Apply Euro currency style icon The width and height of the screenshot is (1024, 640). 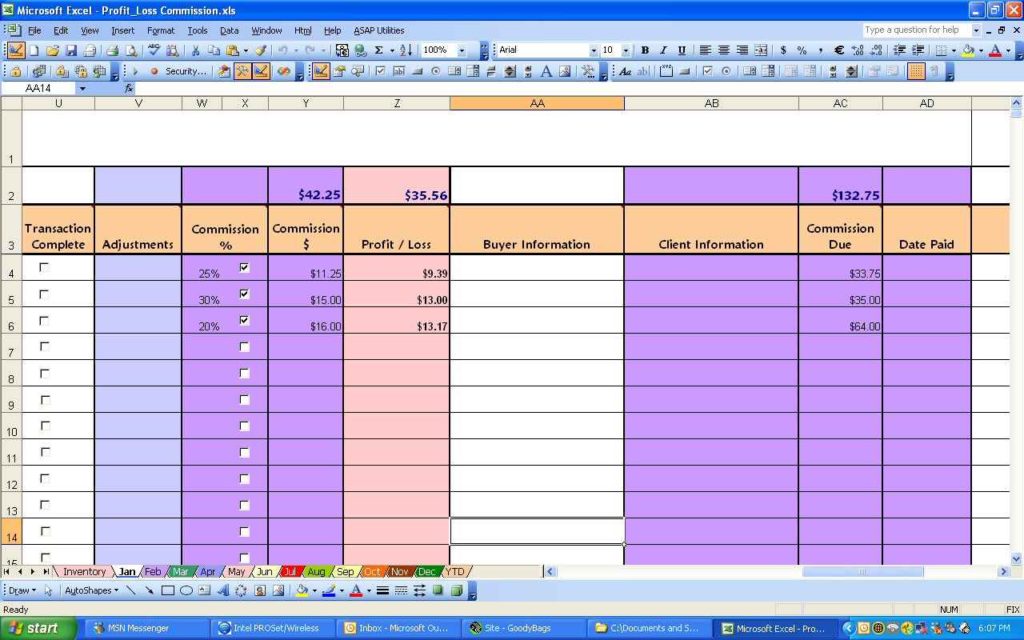(839, 50)
